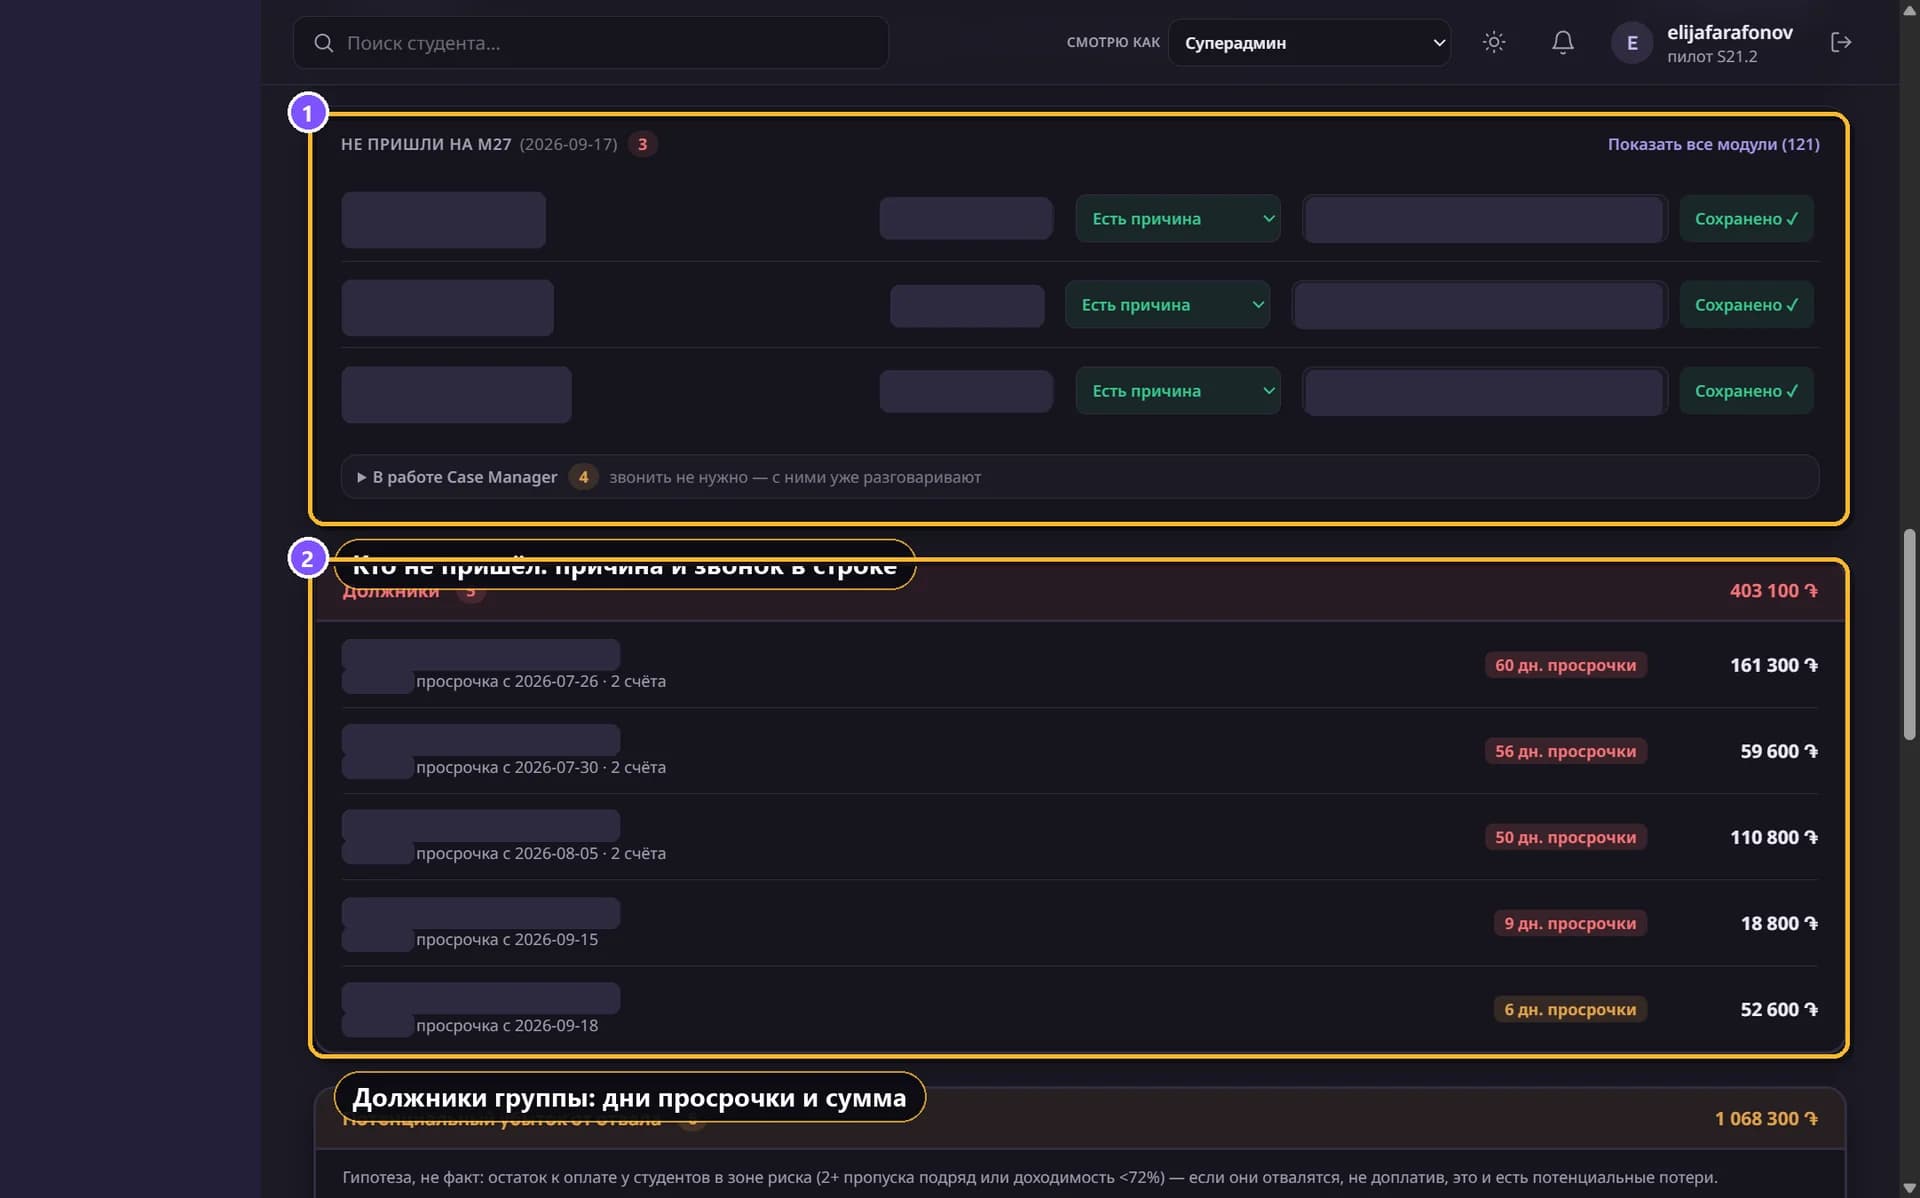Open notifications bell

[1562, 42]
